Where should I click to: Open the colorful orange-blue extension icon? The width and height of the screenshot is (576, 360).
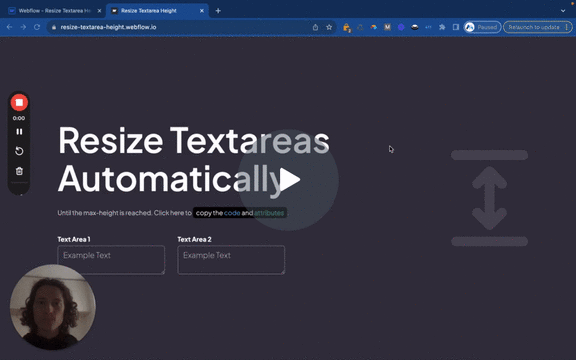pos(374,27)
